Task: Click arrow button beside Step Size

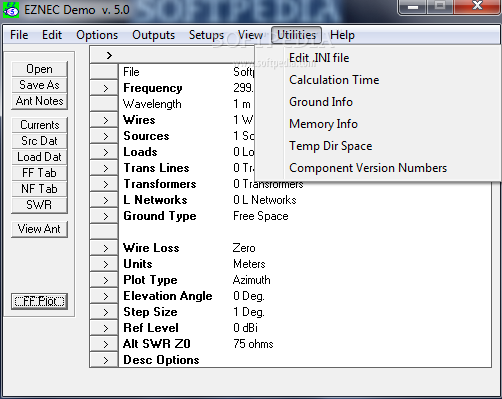Action: click(104, 312)
